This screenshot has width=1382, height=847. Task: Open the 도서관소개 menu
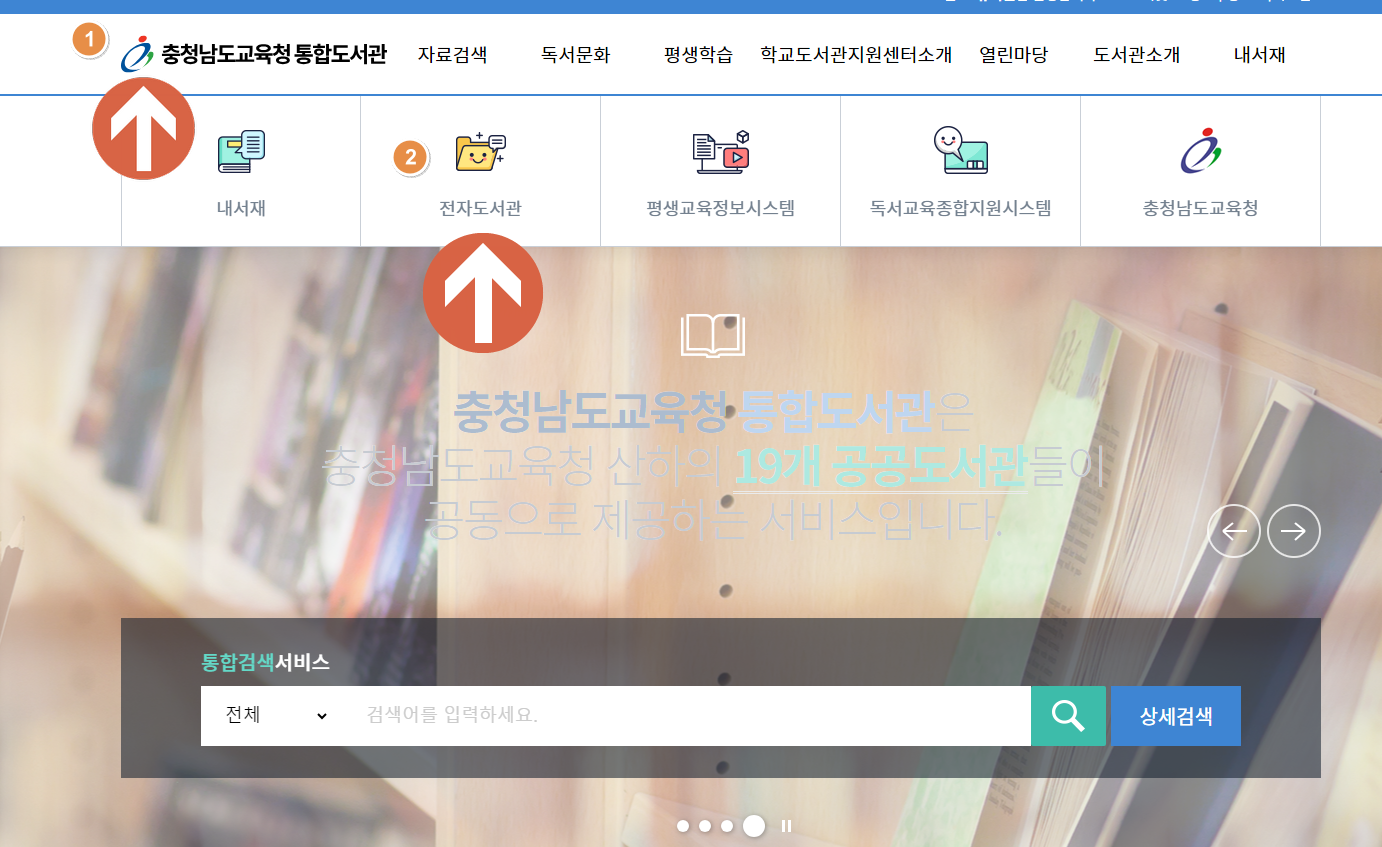click(x=1136, y=55)
